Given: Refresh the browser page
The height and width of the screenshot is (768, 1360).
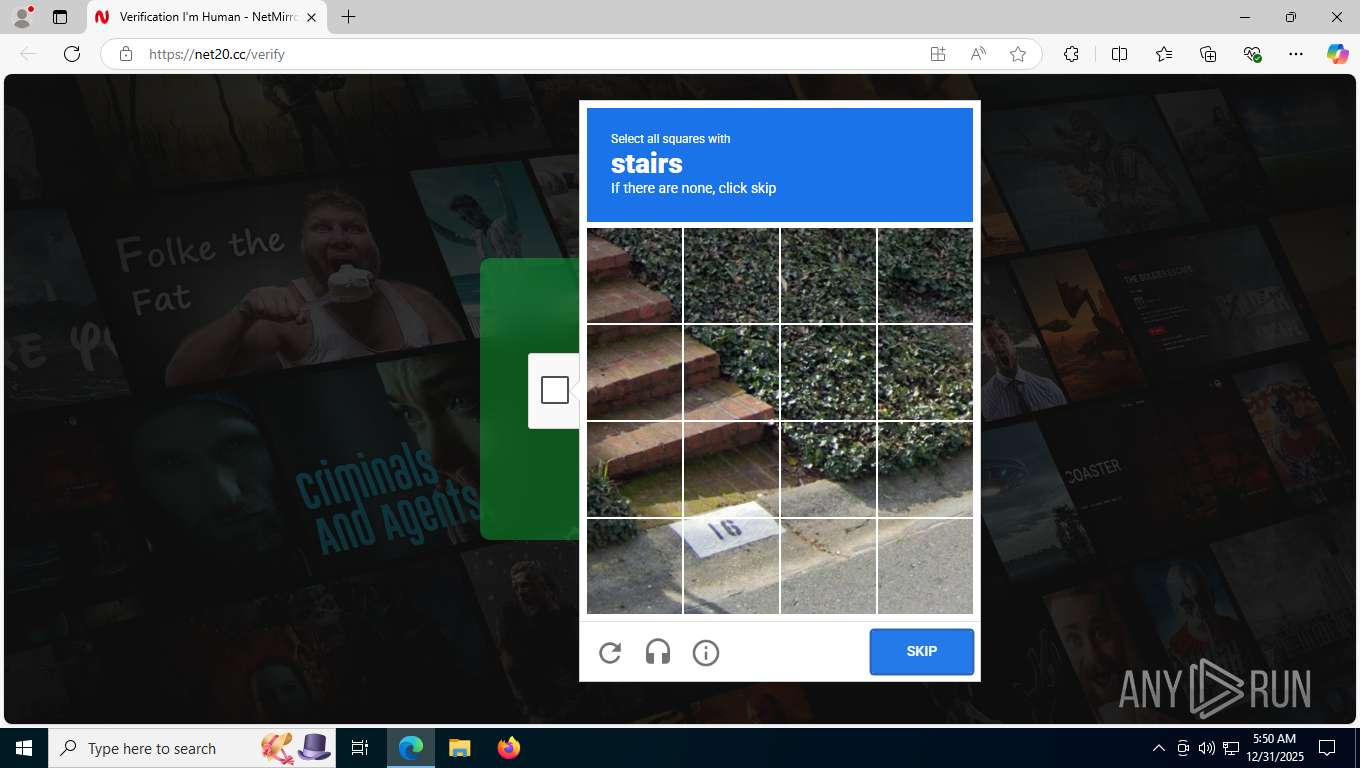Looking at the screenshot, I should [x=71, y=54].
